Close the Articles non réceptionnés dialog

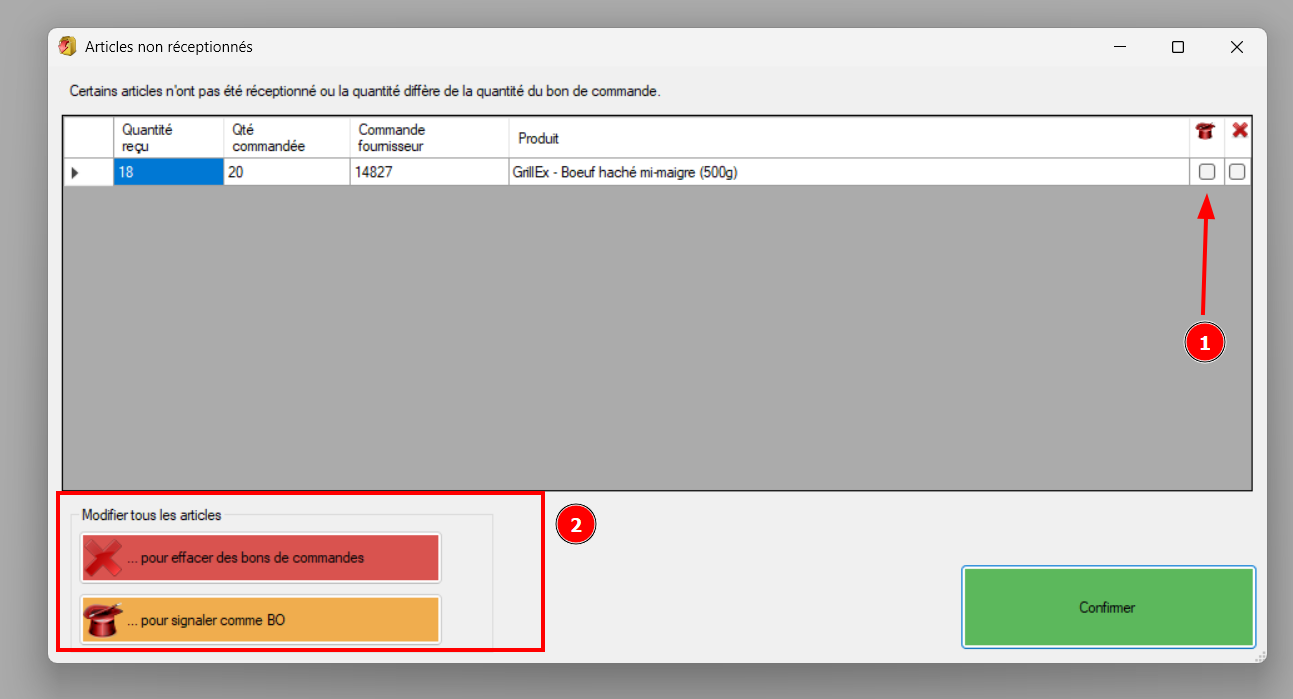1237,47
